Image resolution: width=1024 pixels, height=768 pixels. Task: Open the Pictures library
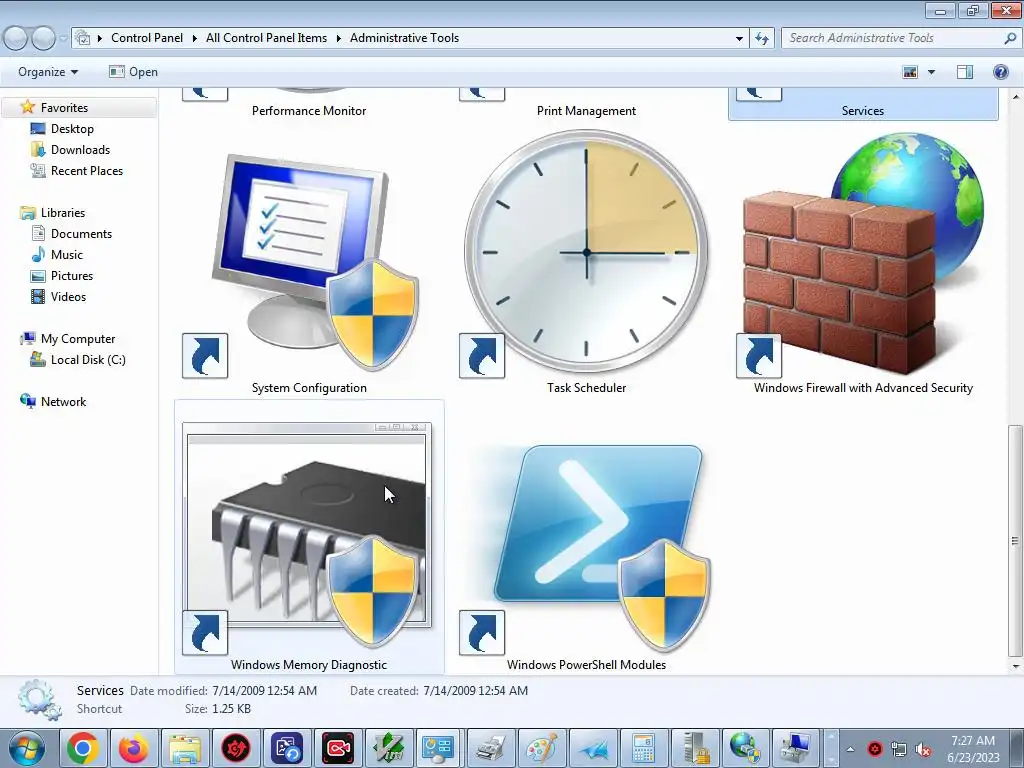click(x=72, y=276)
